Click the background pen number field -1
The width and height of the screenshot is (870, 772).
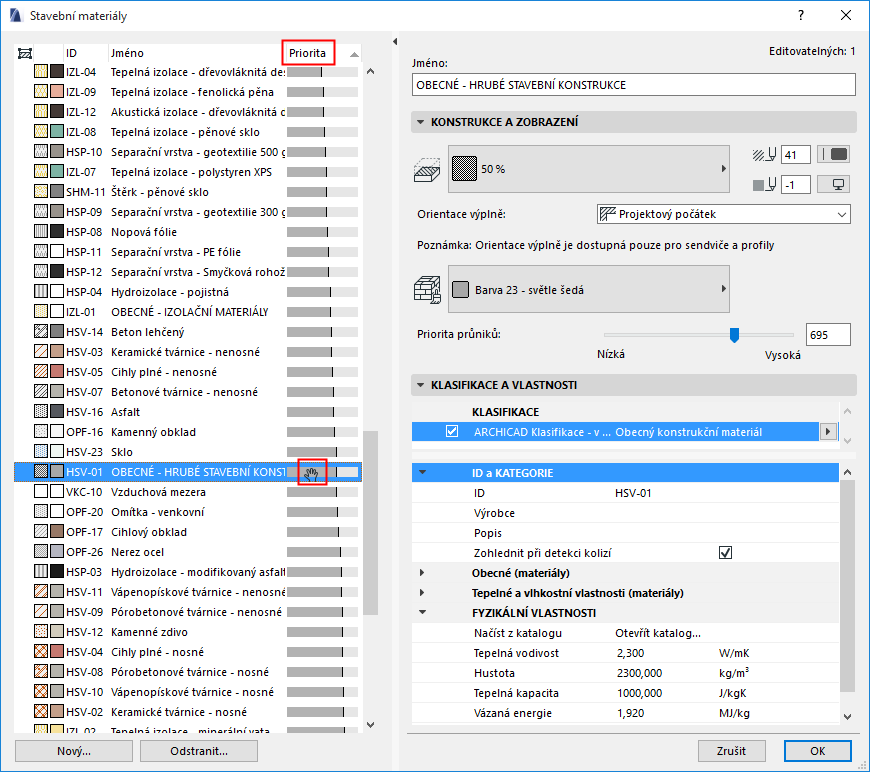click(795, 184)
